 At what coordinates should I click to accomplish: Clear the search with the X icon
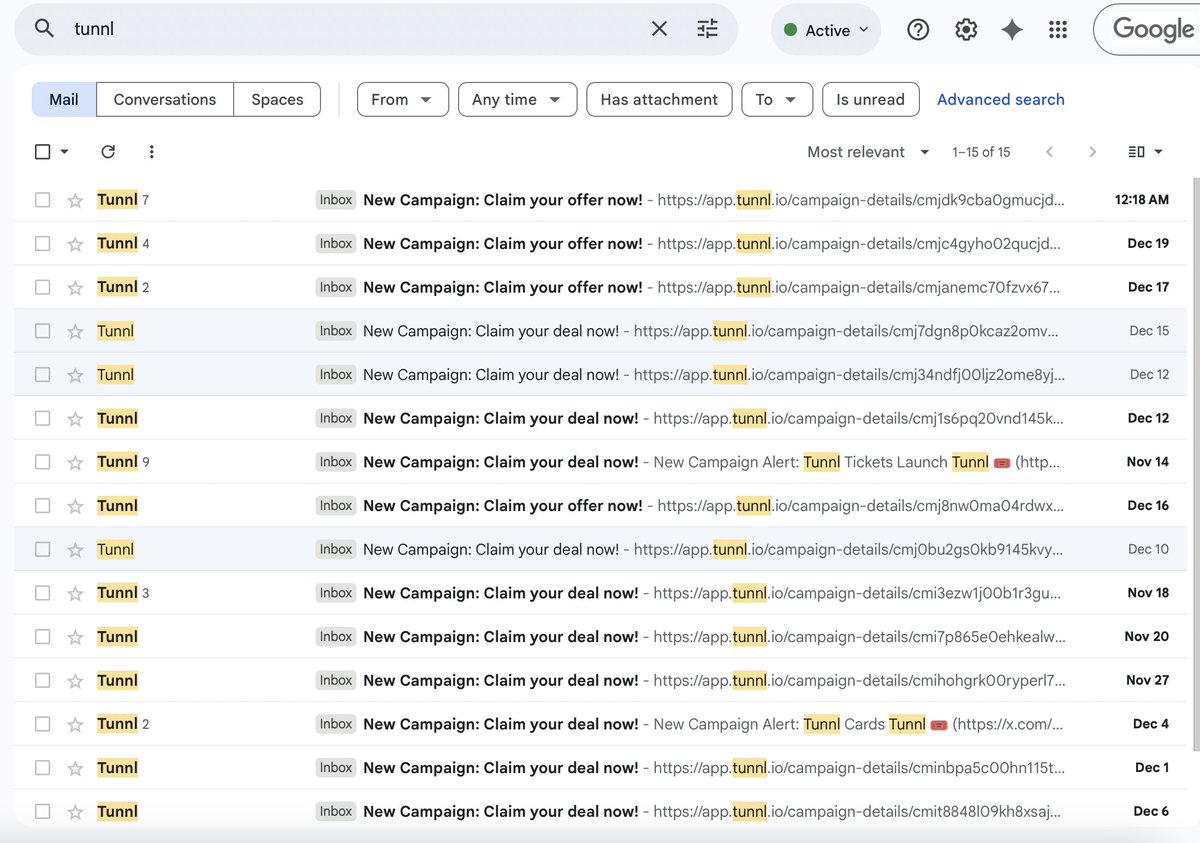[659, 29]
